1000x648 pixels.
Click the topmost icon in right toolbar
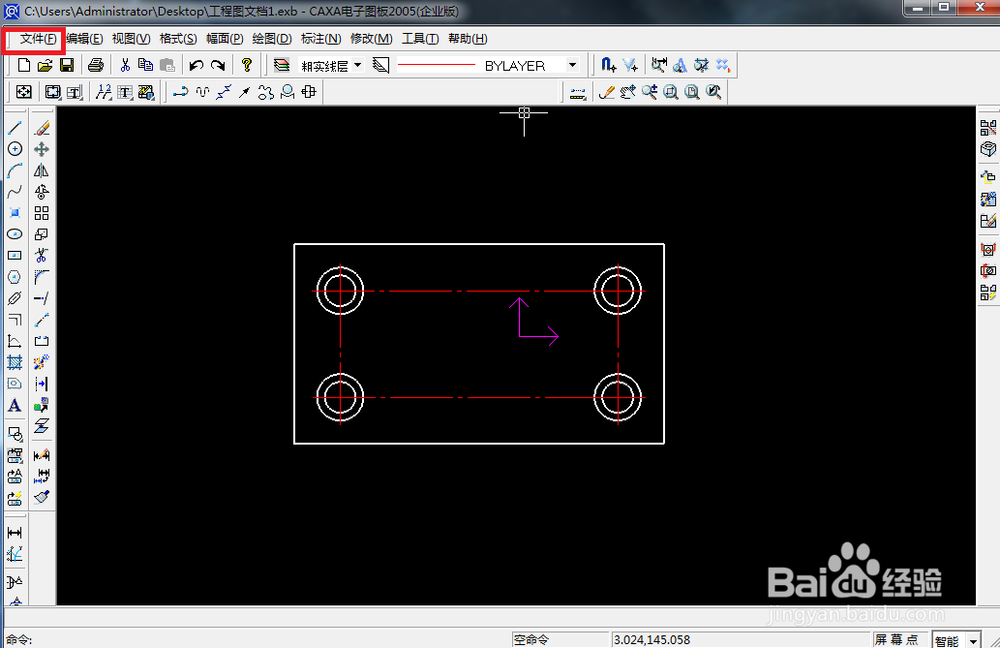988,128
